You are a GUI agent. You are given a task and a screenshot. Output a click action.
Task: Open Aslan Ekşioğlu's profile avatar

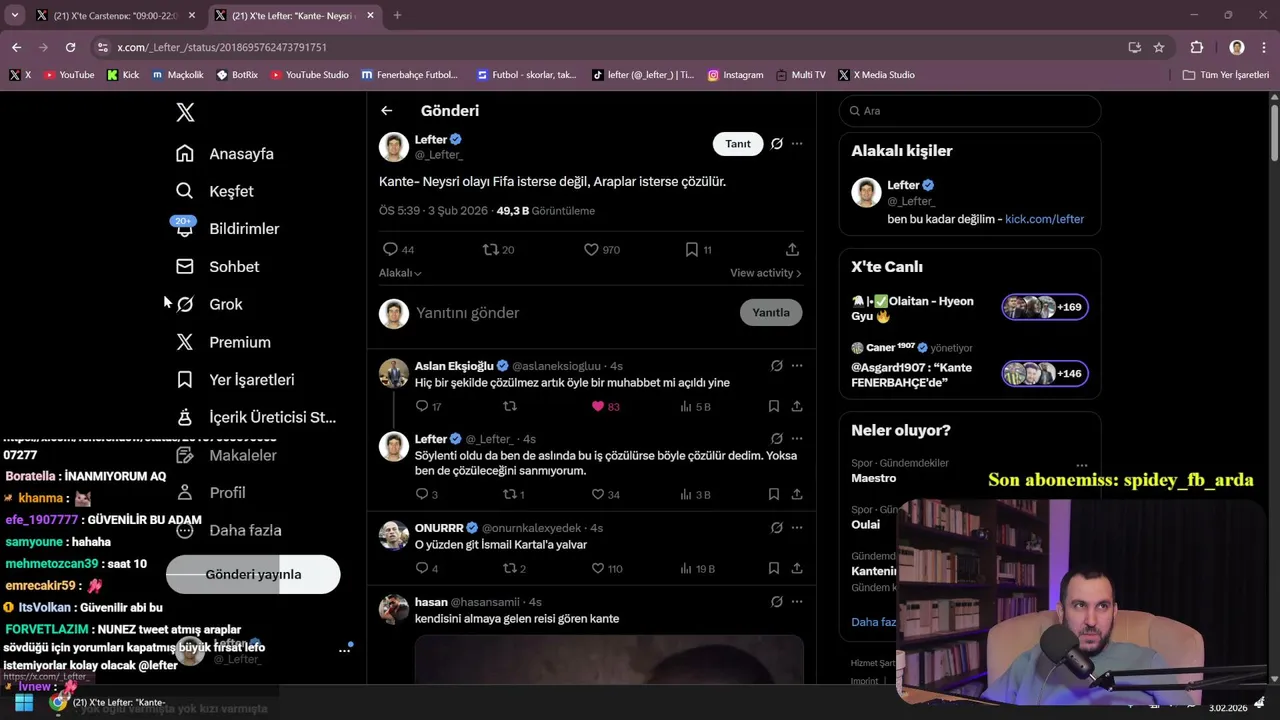394,373
